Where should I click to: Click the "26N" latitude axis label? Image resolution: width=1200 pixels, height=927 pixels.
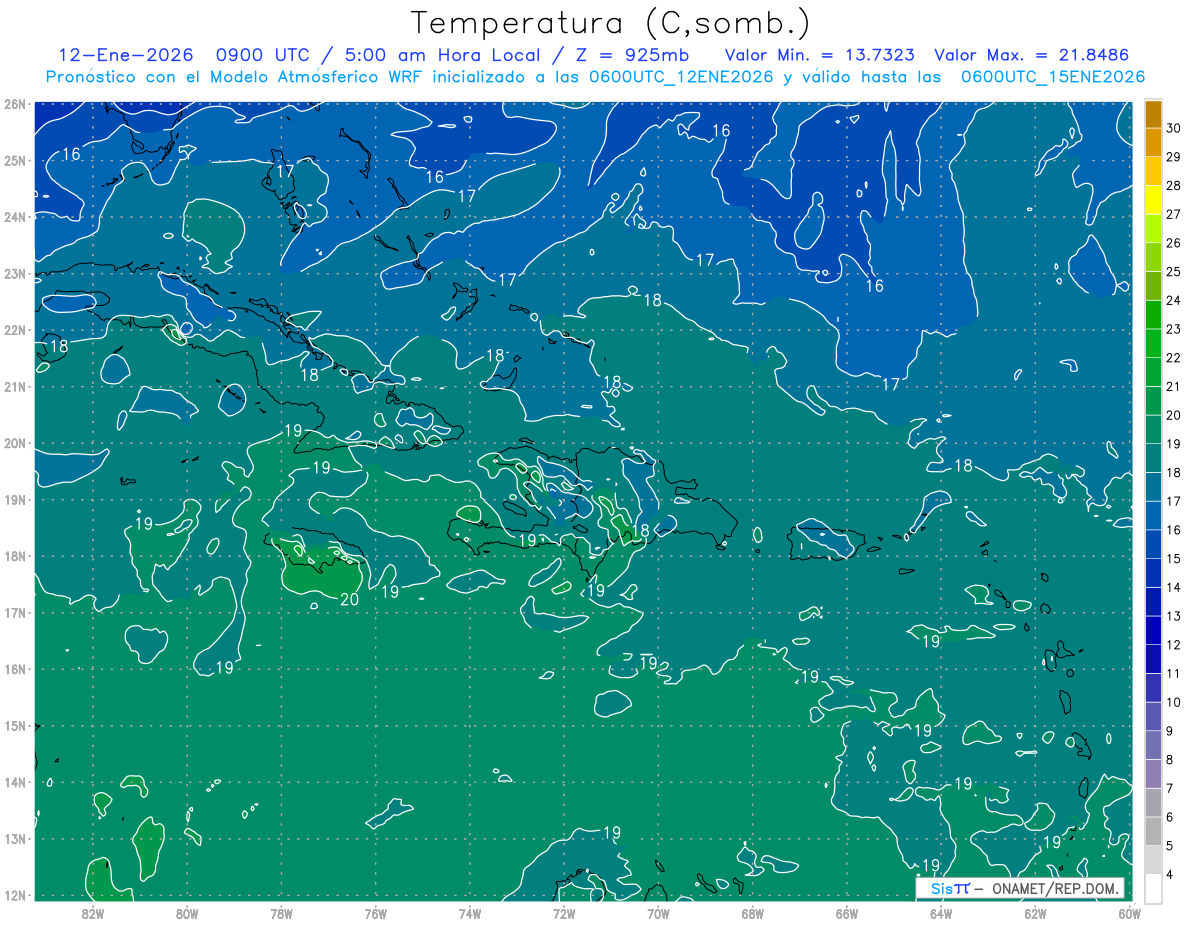(x=14, y=104)
